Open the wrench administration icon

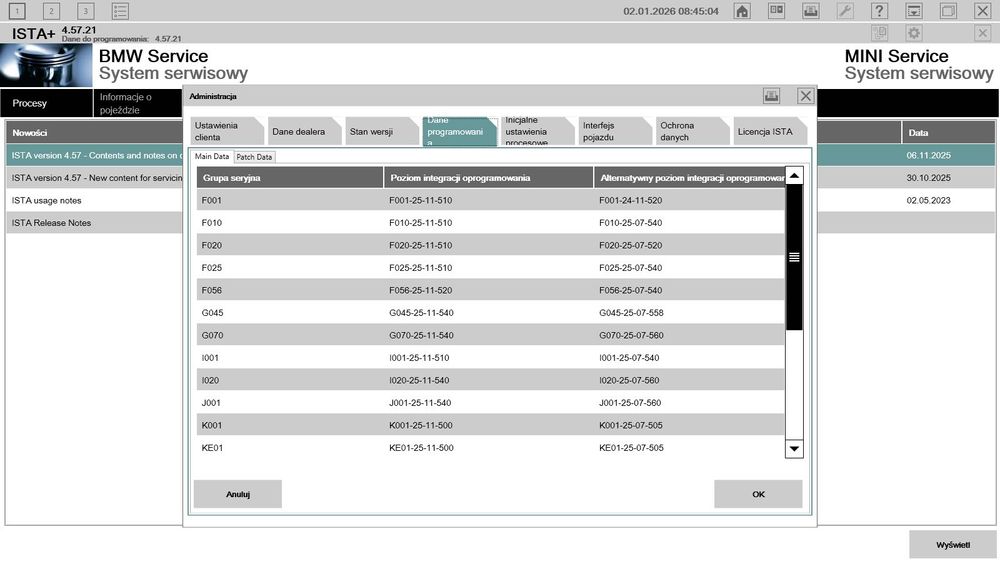pyautogui.click(x=845, y=11)
